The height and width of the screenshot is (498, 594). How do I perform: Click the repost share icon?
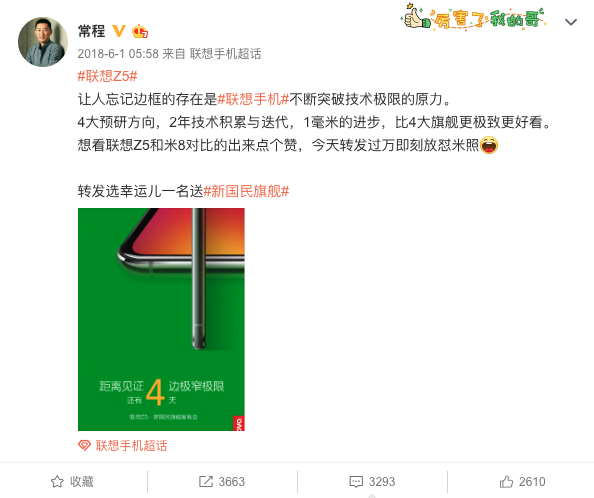(206, 482)
